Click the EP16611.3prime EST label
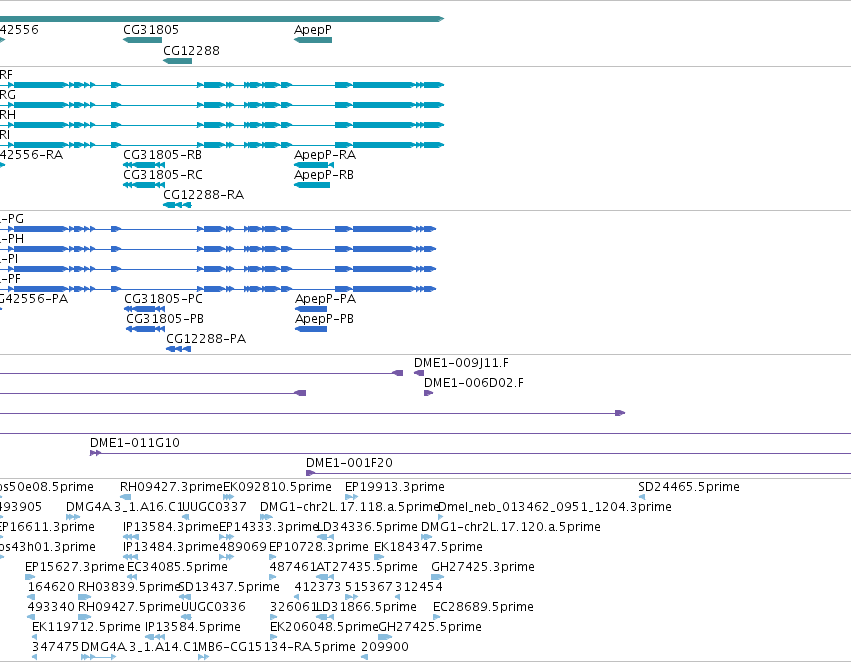The height and width of the screenshot is (662, 851). (x=47, y=527)
